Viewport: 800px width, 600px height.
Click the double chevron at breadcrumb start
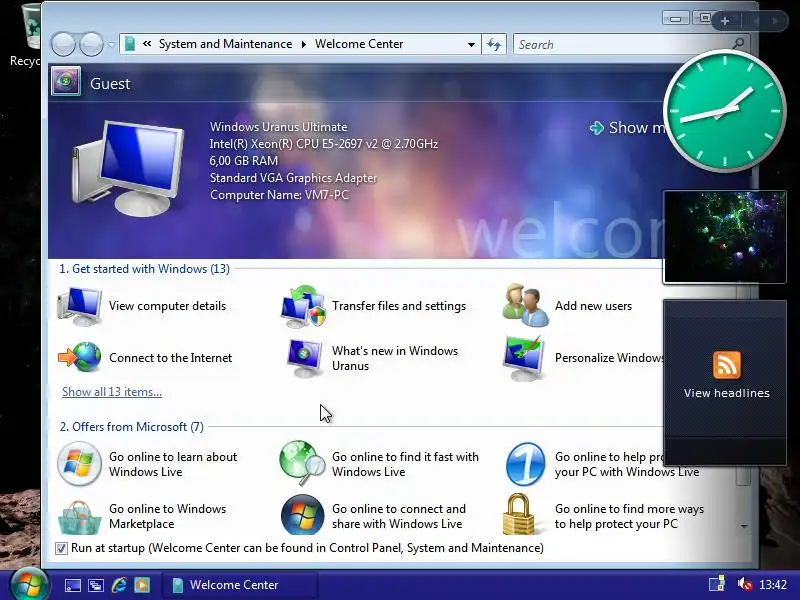[x=147, y=44]
